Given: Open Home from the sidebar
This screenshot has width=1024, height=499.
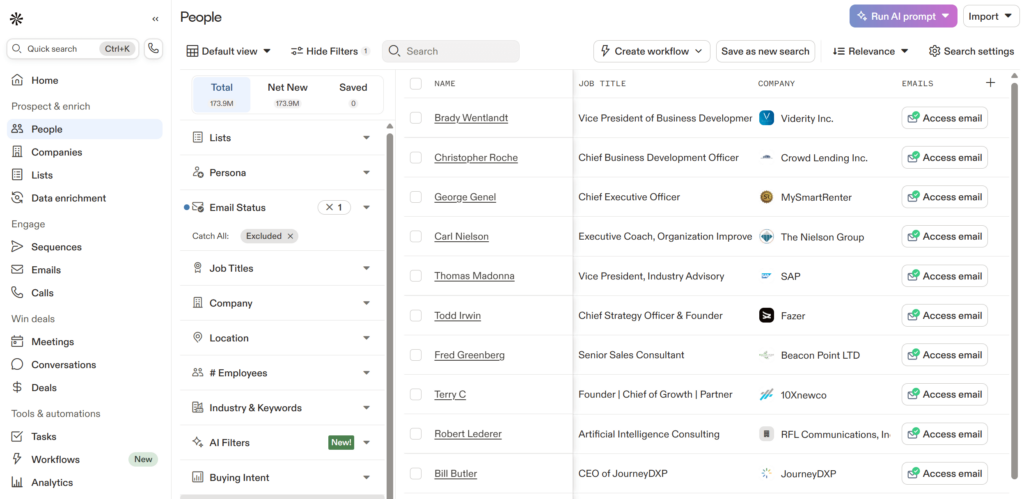Looking at the screenshot, I should click(85, 80).
